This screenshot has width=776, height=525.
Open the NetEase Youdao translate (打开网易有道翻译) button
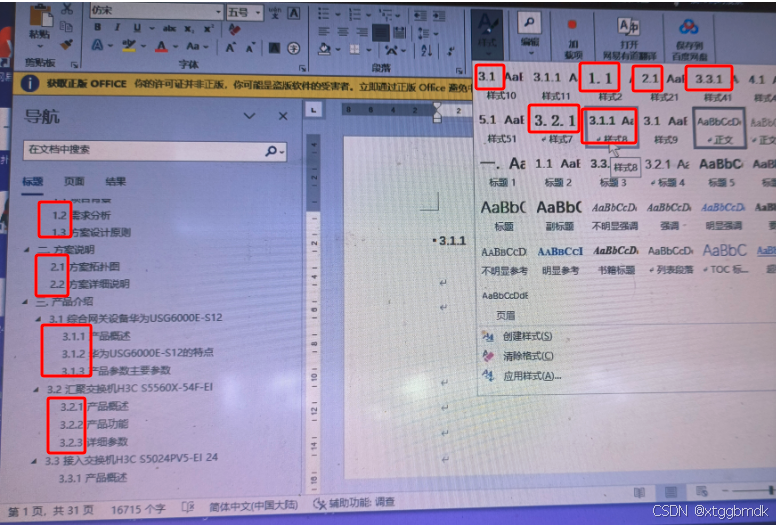coord(629,37)
